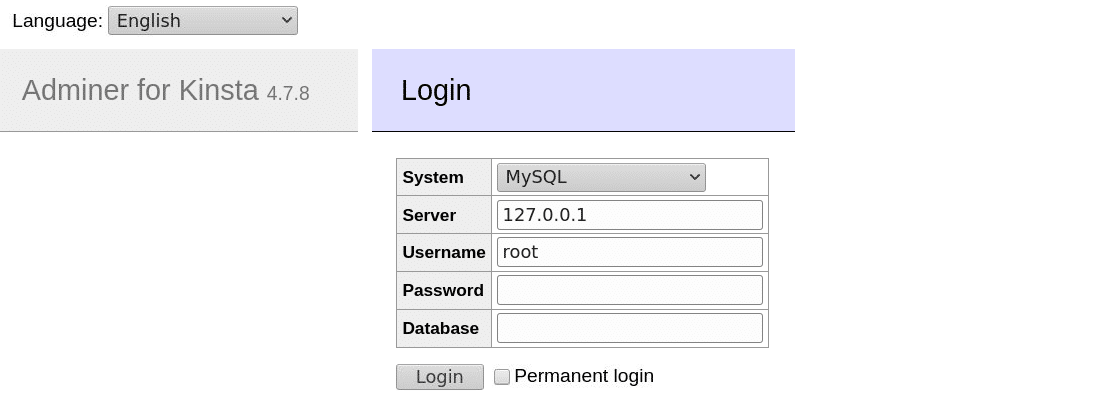Focus the Server field containing 127.0.0.1

point(629,215)
